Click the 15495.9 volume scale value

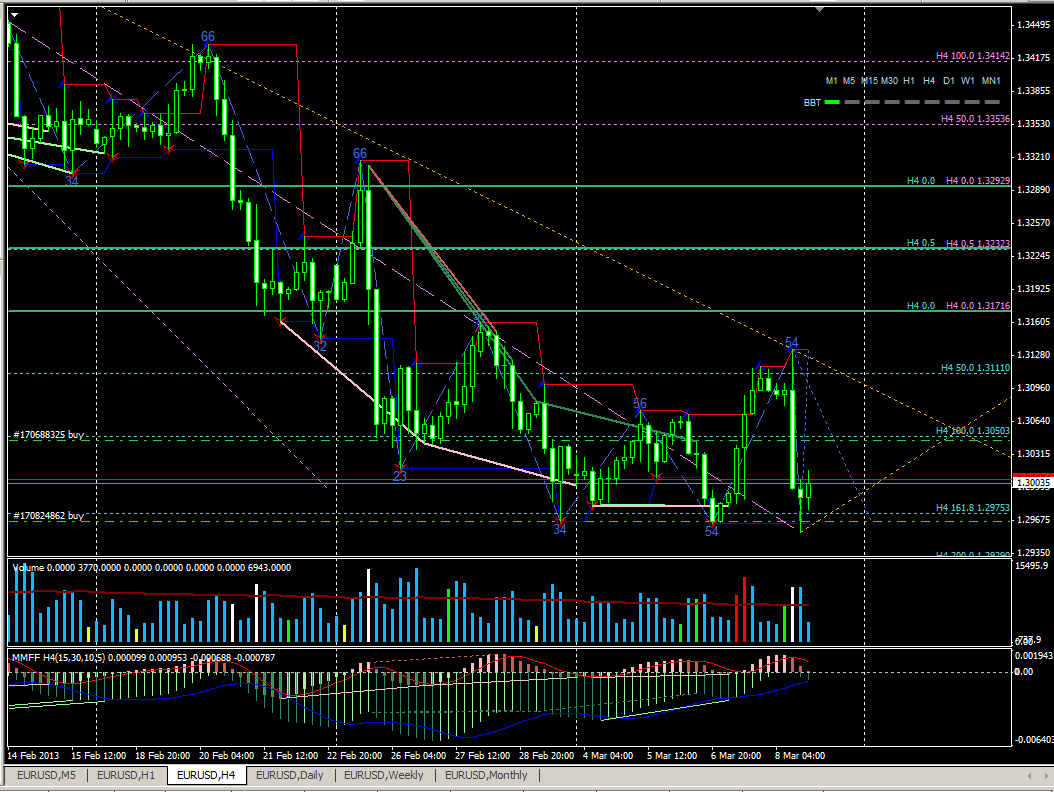click(x=1031, y=565)
